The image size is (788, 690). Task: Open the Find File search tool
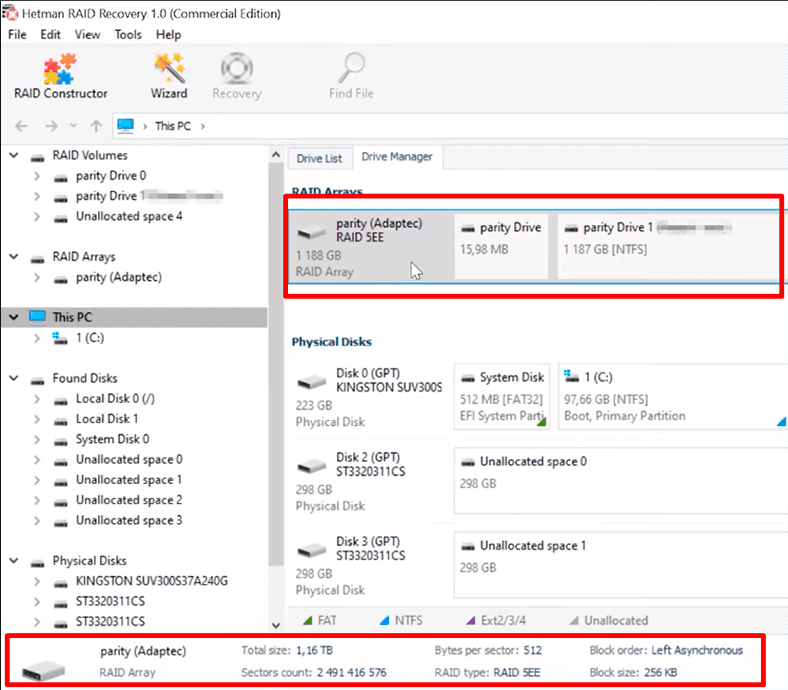351,76
